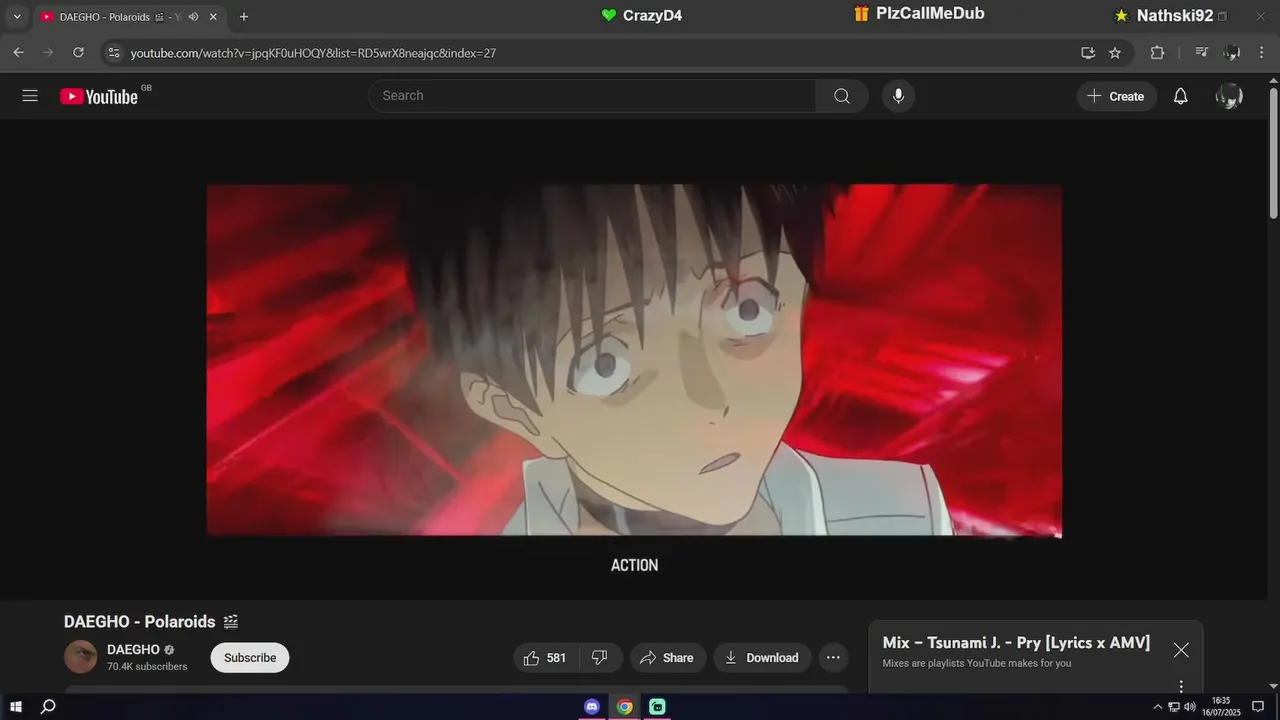Screen dimensions: 1280x720
Task: Close the Mix playlist panel
Action: (1181, 650)
